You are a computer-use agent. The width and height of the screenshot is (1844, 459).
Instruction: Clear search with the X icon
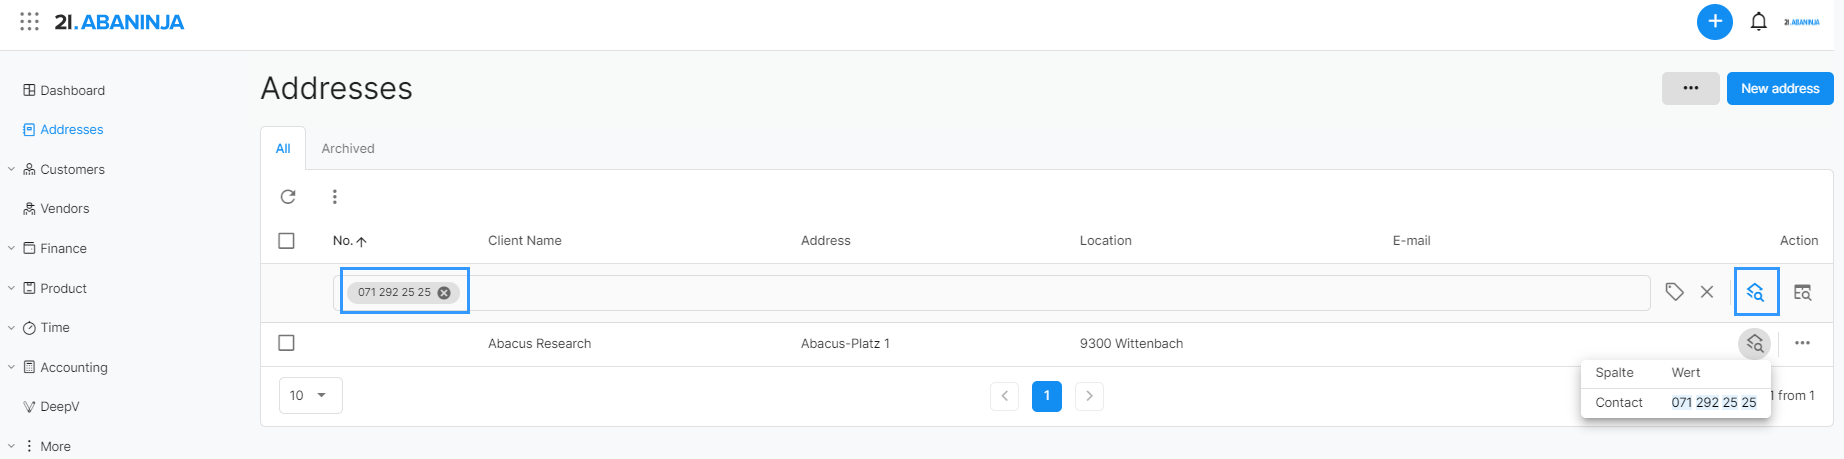(1707, 292)
